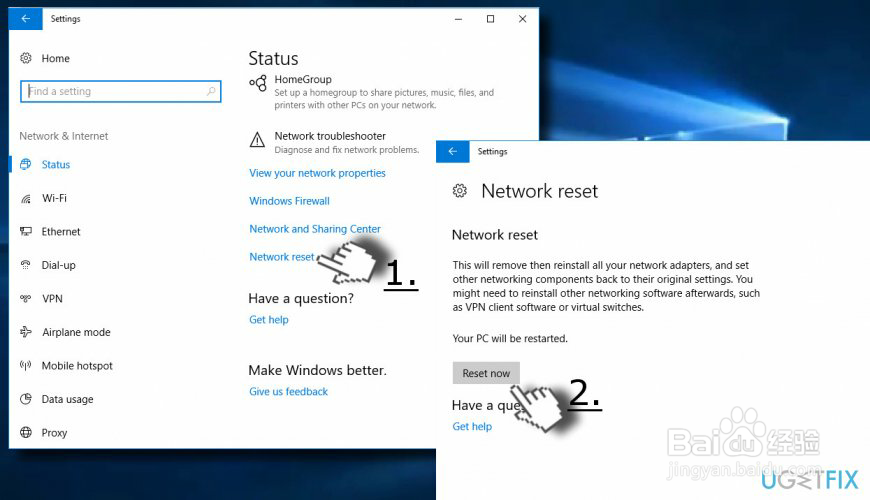The width and height of the screenshot is (870, 500).
Task: Open the HomeGroup setup option
Action: click(x=372, y=92)
